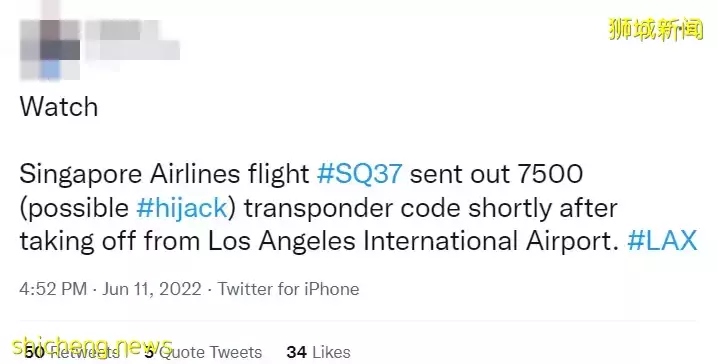Click Los Angeles International Airport text
The height and width of the screenshot is (364, 717).
[x=413, y=241]
